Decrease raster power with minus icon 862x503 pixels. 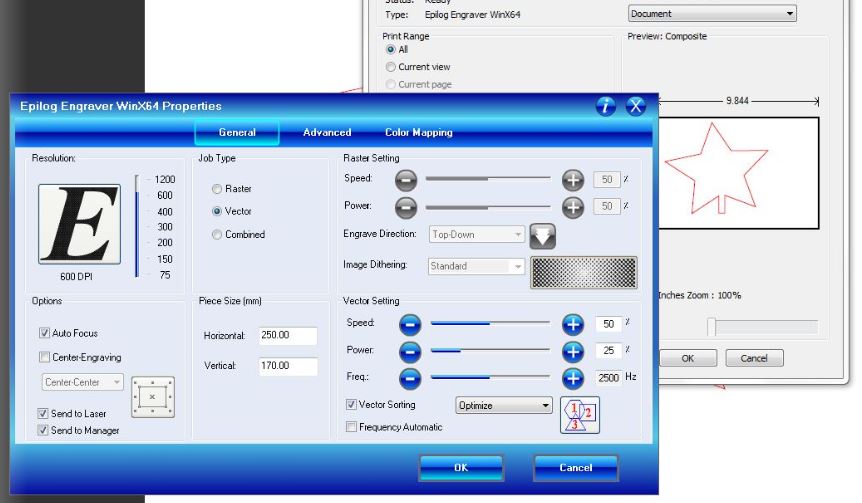point(406,207)
